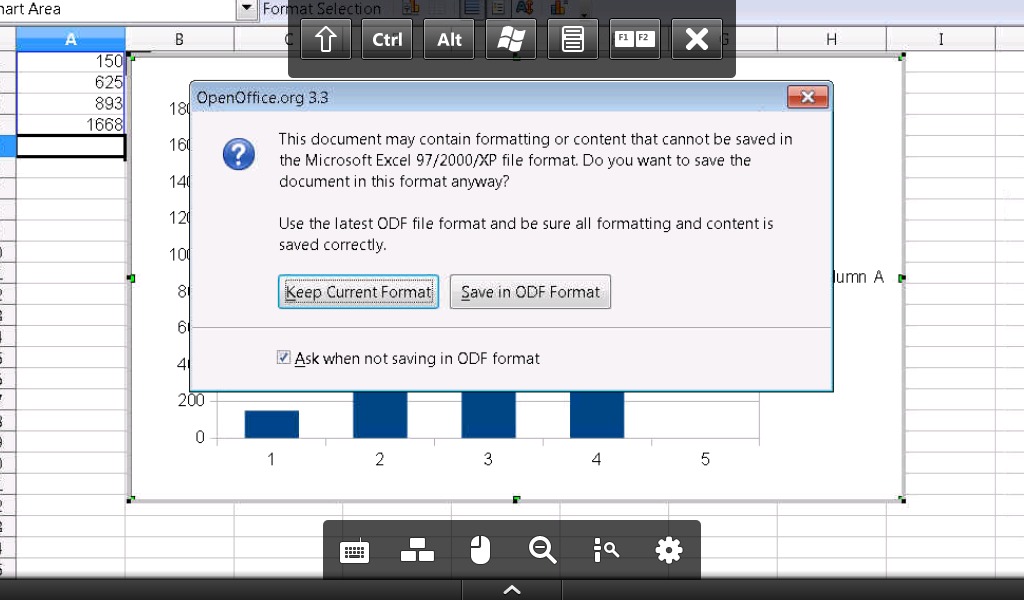Click the info search magnifier icon
1024x600 pixels.
(x=606, y=550)
